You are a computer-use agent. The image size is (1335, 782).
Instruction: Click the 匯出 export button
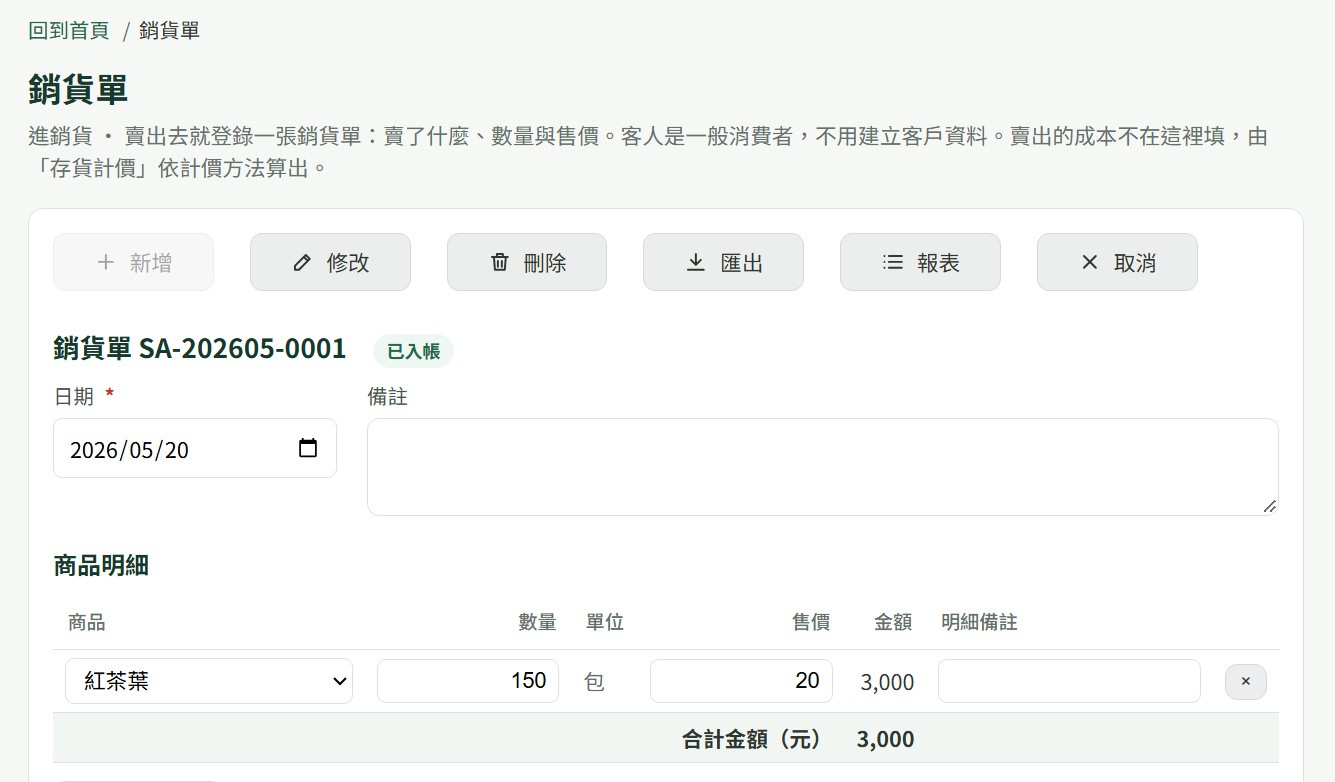(x=723, y=262)
